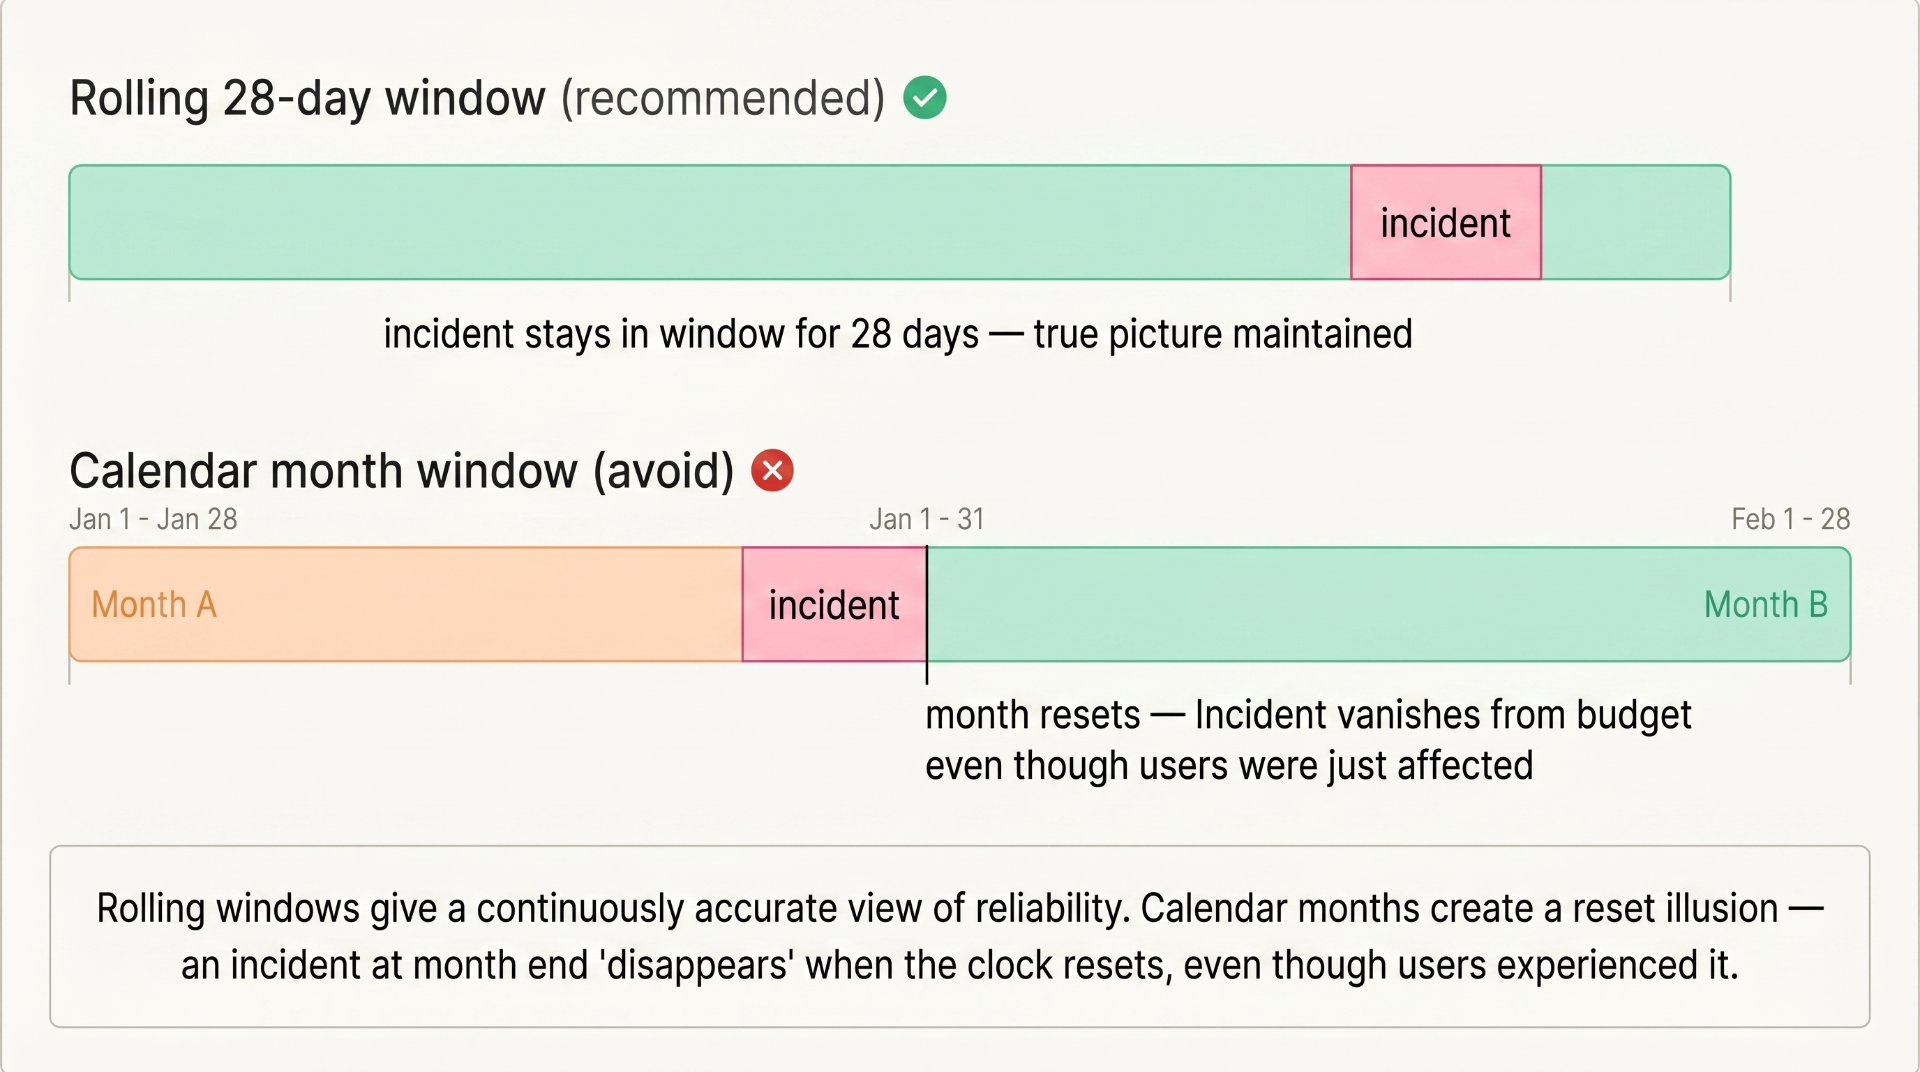Click the green Month B segment

point(1389,604)
